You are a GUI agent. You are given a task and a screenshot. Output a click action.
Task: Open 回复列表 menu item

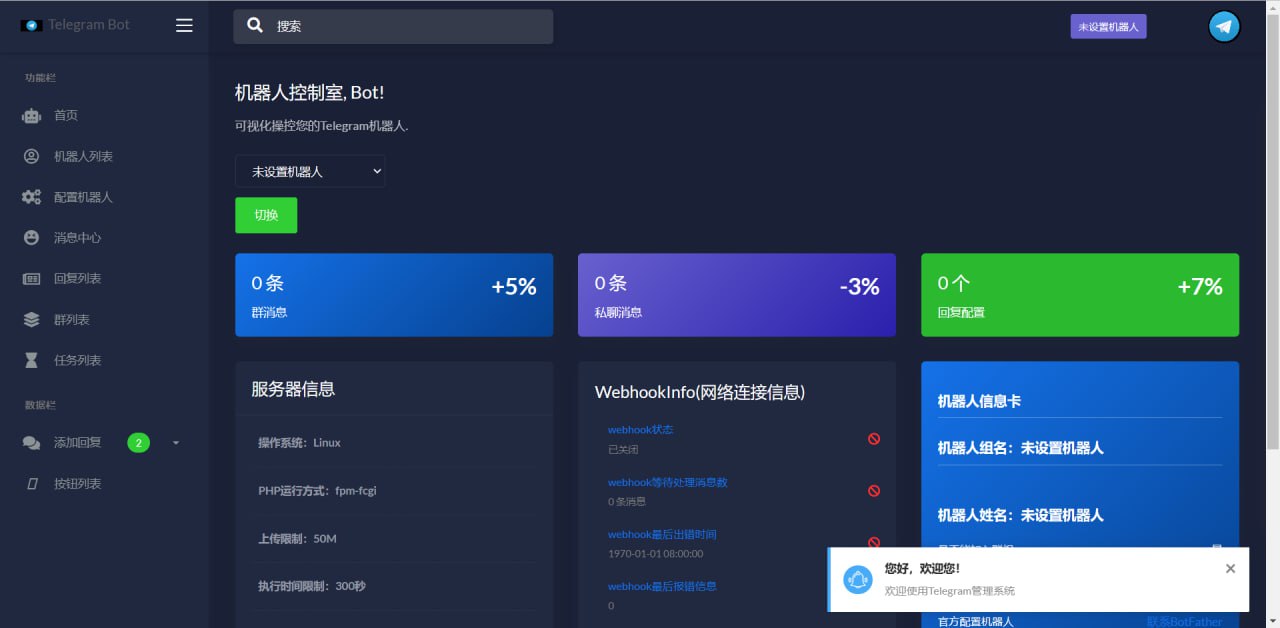[x=78, y=279]
